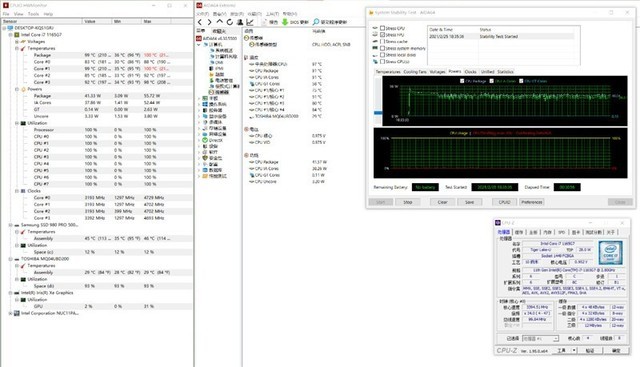Enable the Stress system memory checkbox

pos(382,48)
